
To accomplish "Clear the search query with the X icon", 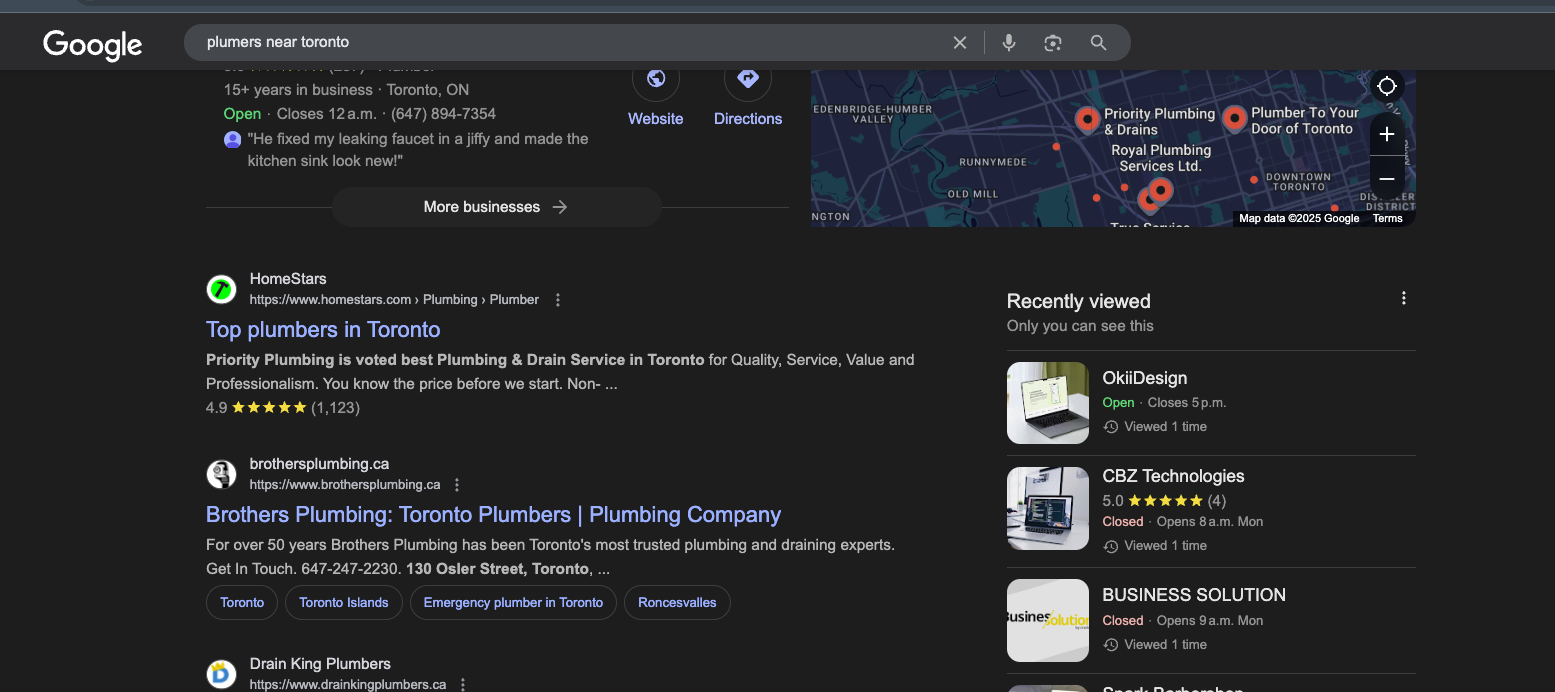I will (x=960, y=43).
